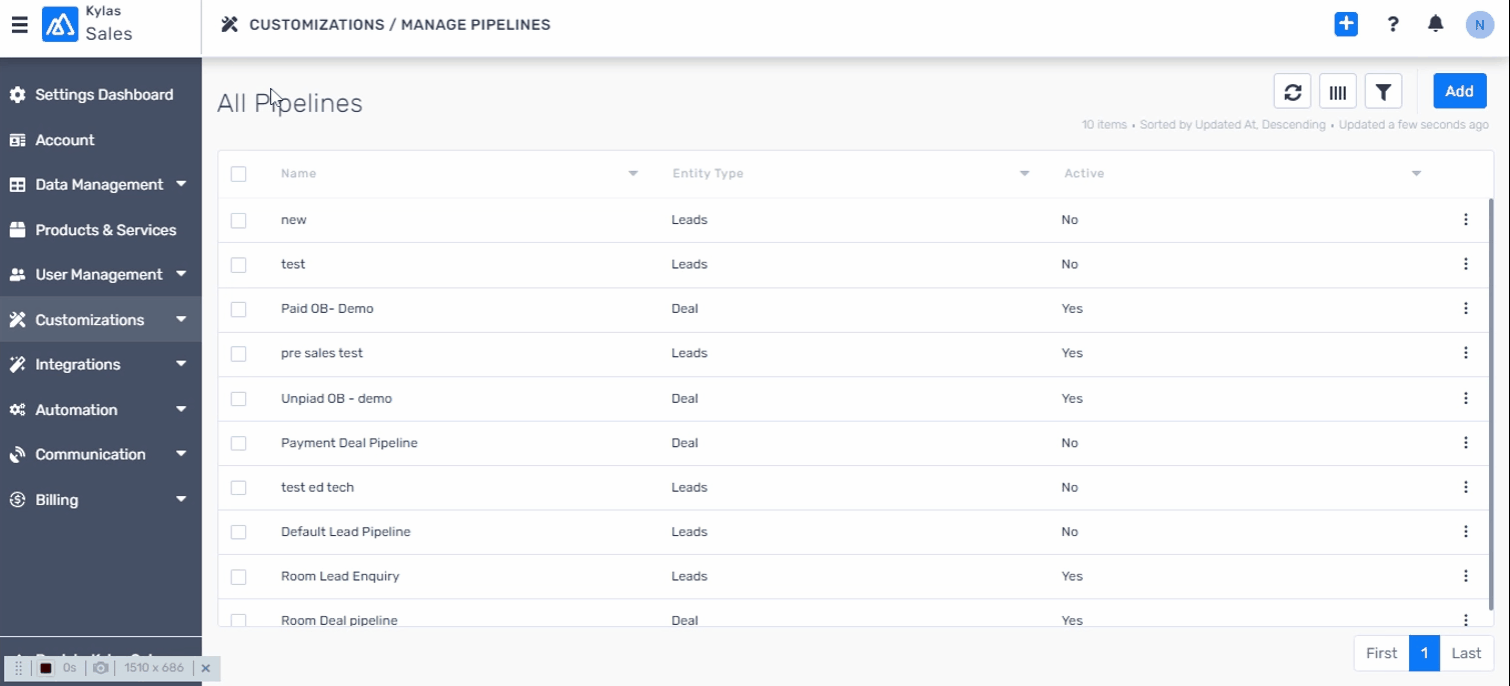
Task: Open the notifications bell
Action: (1435, 24)
